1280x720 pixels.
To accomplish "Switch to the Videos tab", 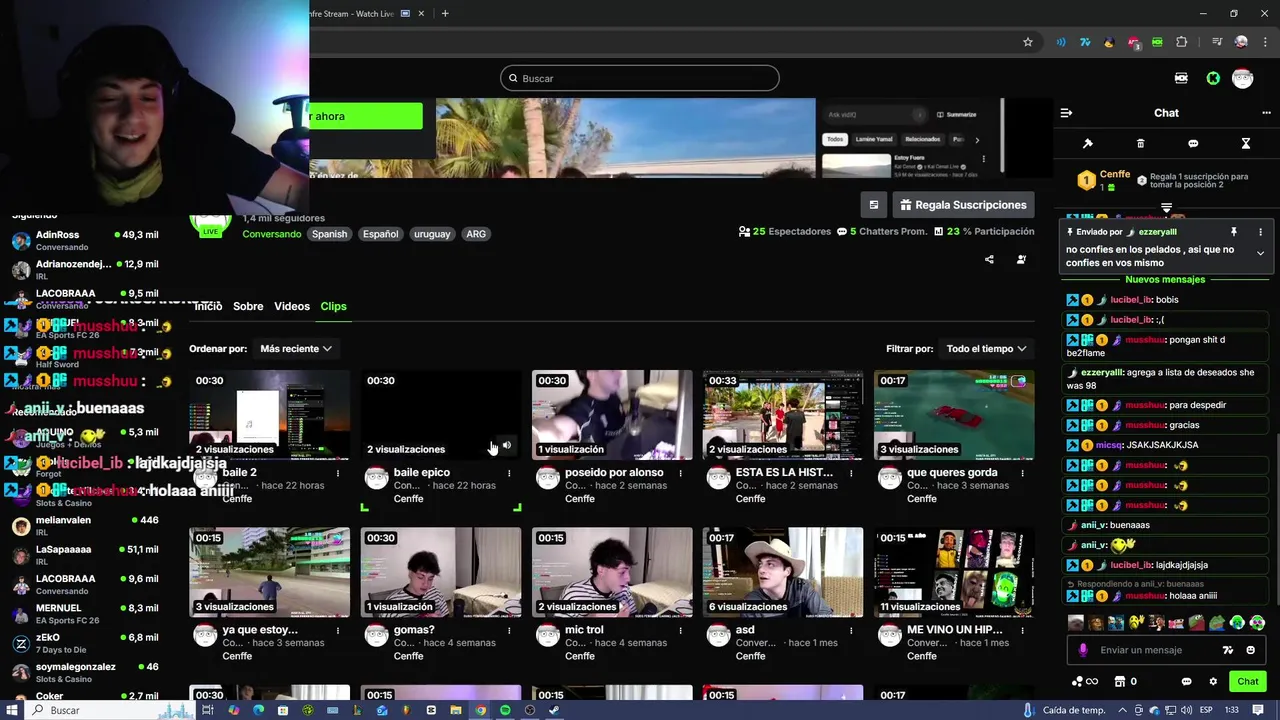I will coord(292,306).
